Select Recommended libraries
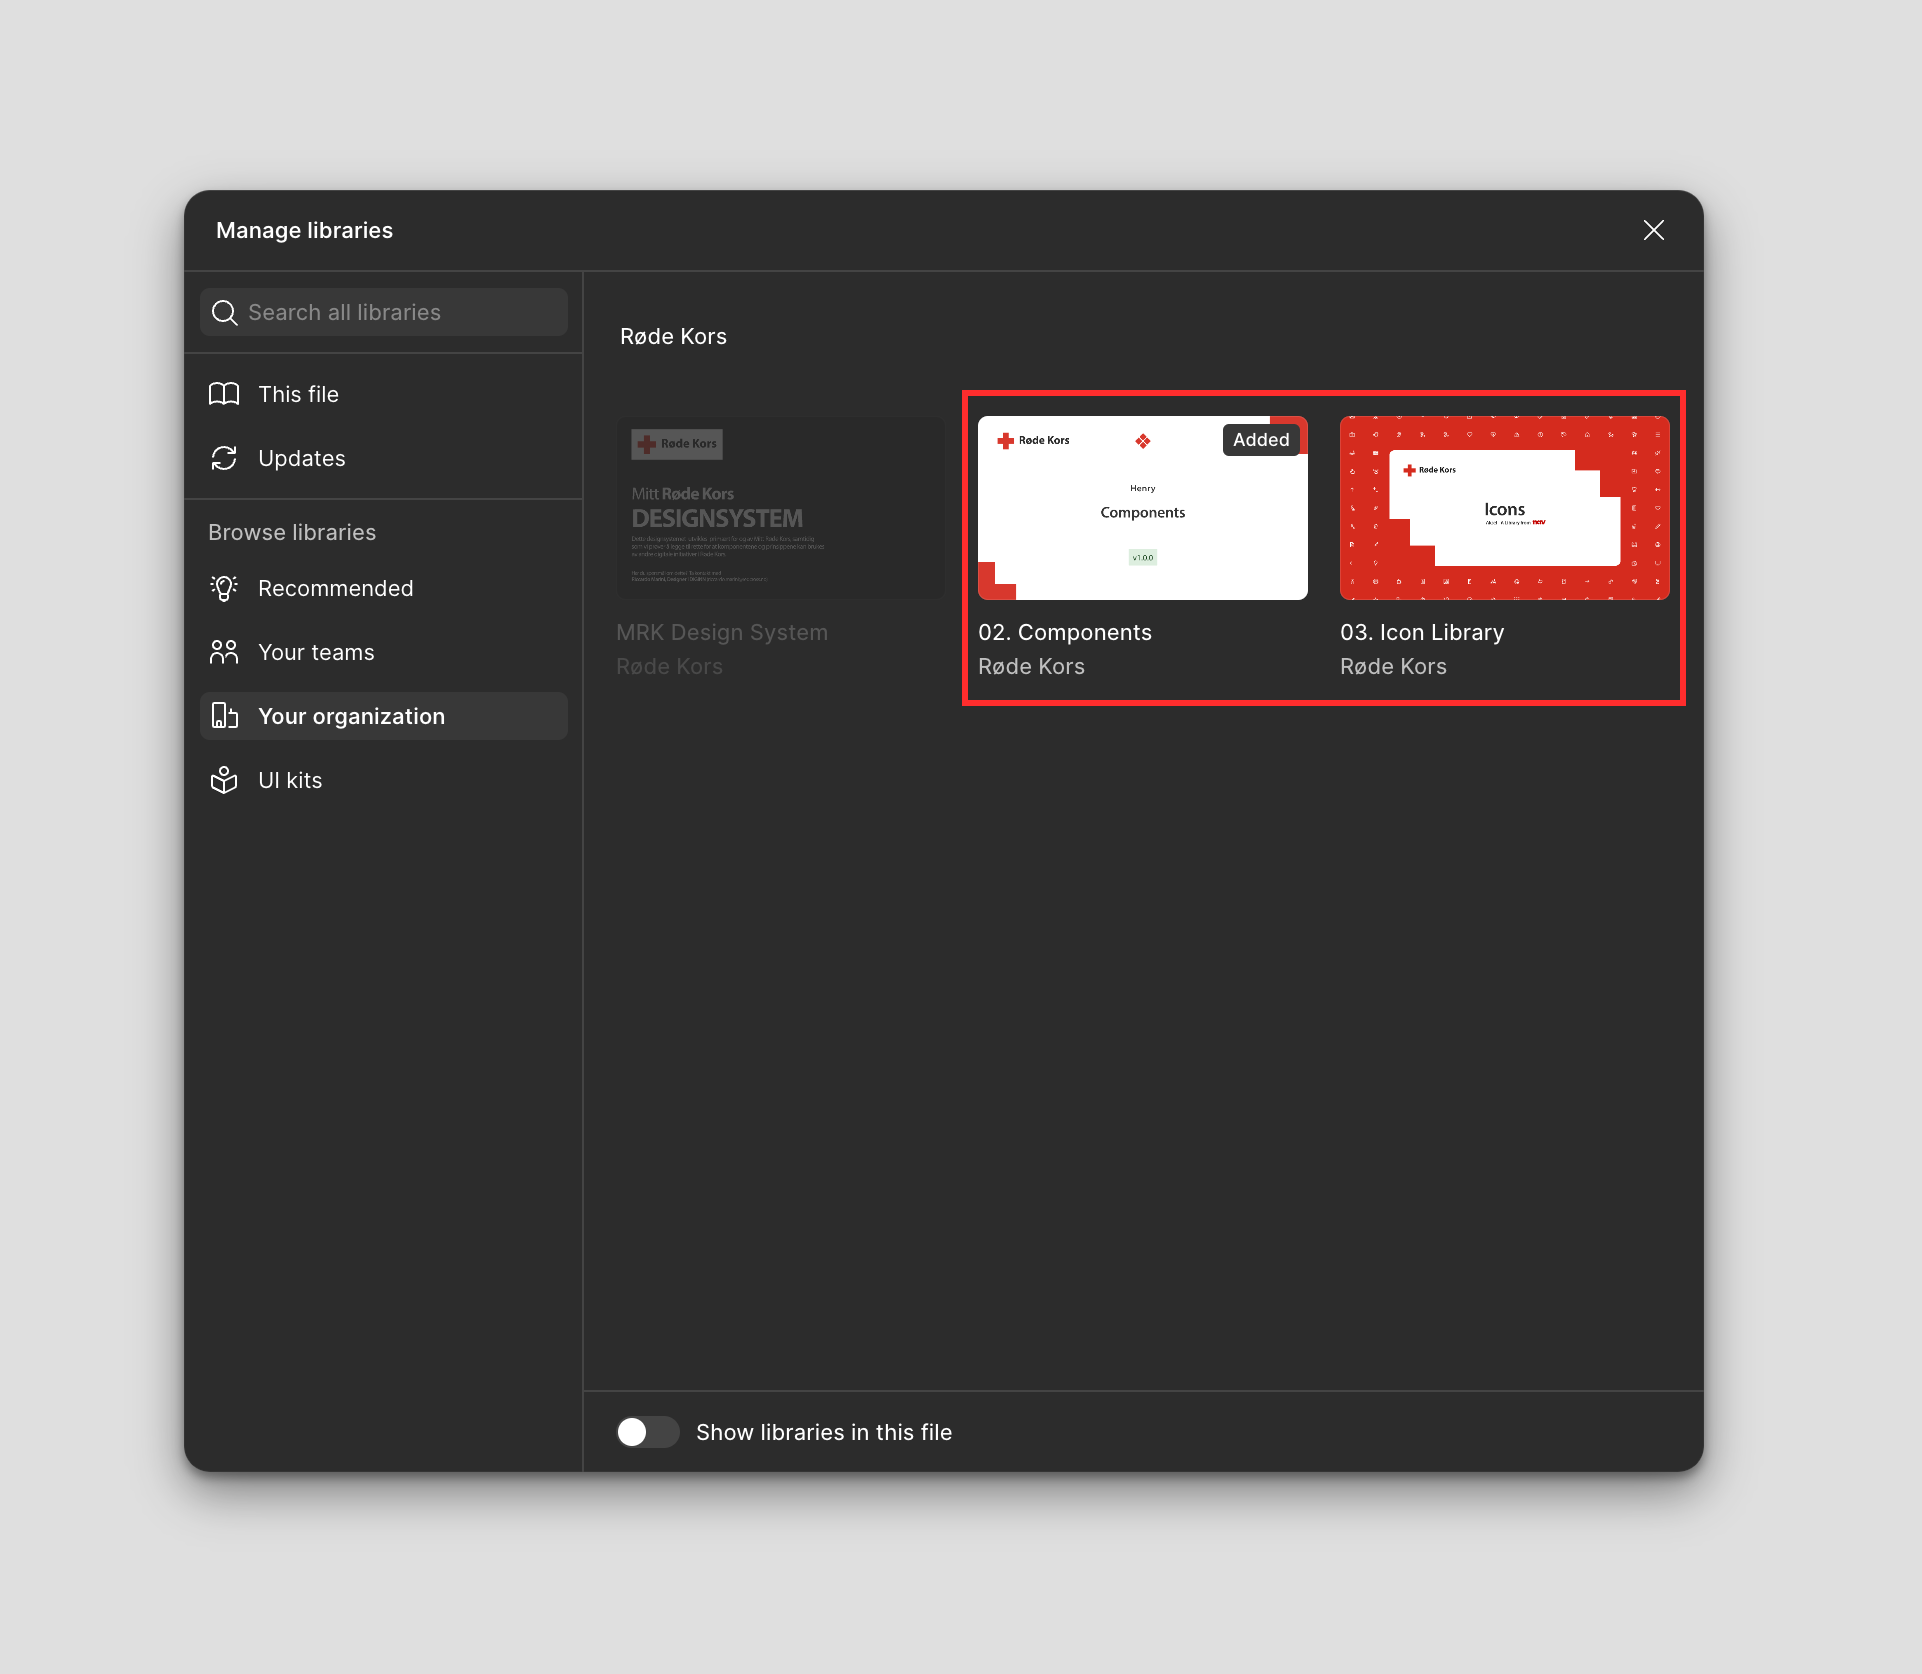Image resolution: width=1922 pixels, height=1674 pixels. 335,588
